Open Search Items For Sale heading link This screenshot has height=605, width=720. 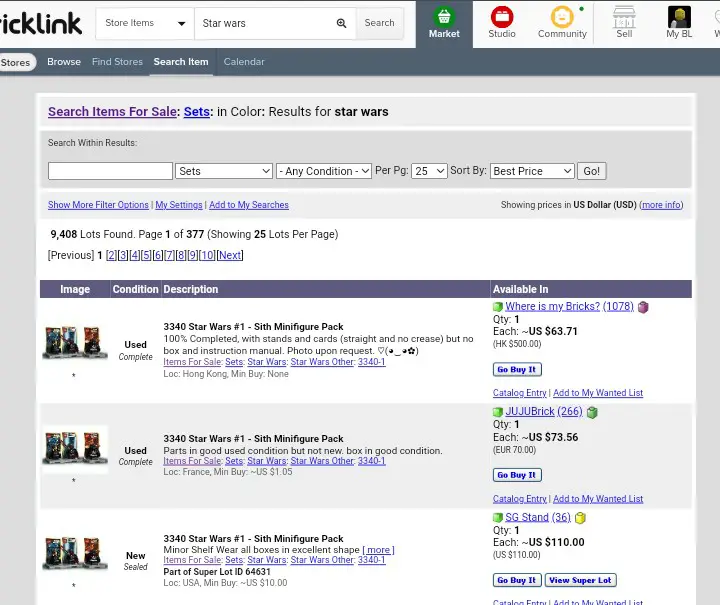(x=112, y=112)
